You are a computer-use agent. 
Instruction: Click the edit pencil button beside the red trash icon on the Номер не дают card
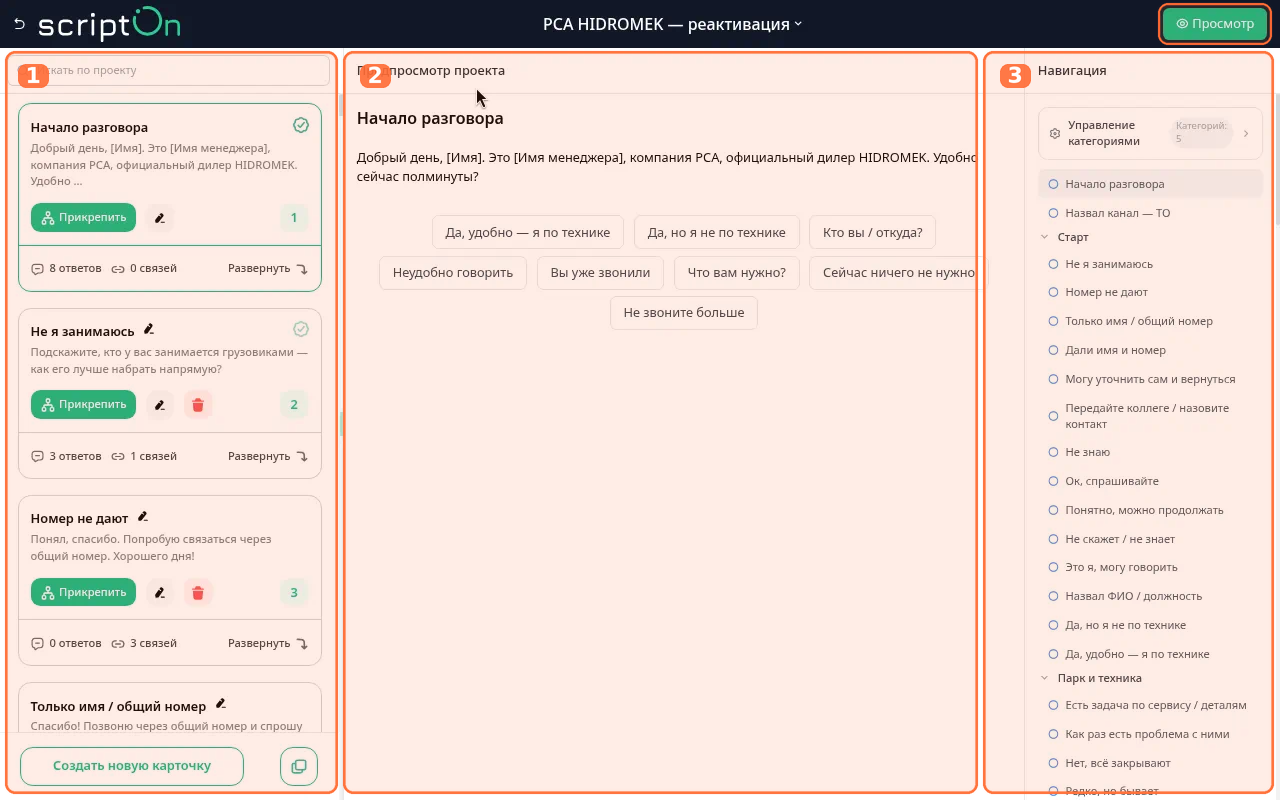pyautogui.click(x=159, y=592)
